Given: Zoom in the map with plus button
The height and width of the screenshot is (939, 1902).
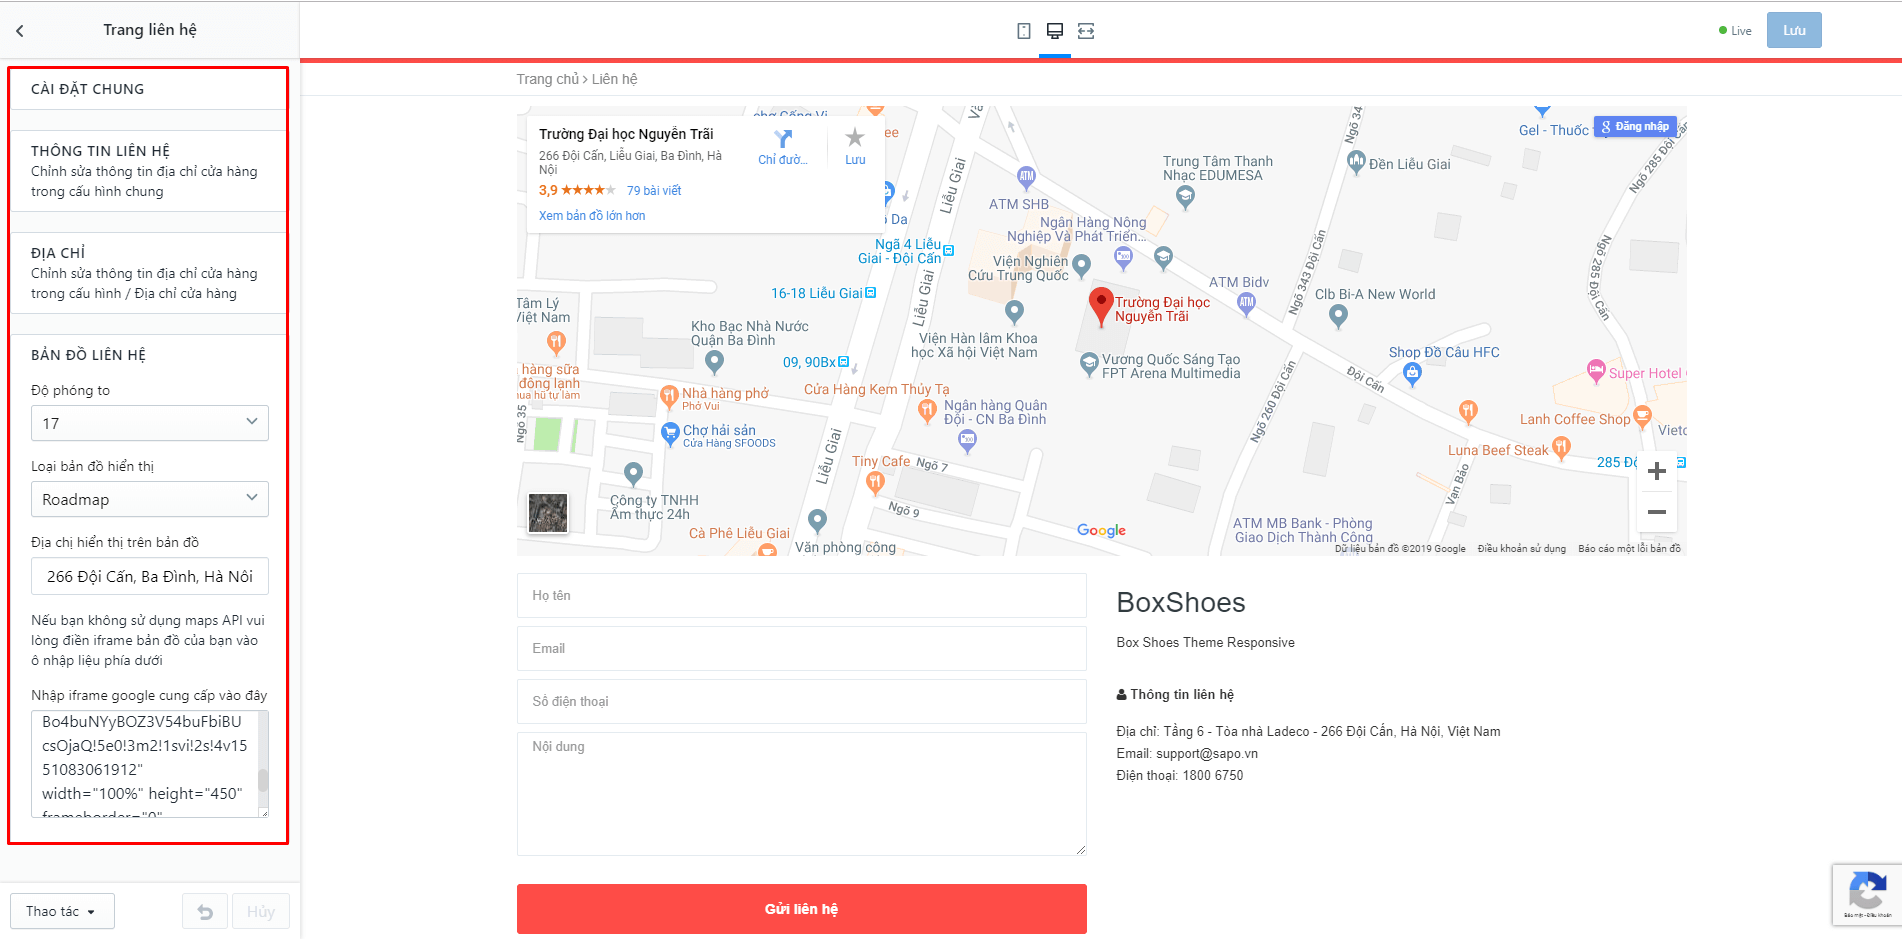Looking at the screenshot, I should point(1657,471).
